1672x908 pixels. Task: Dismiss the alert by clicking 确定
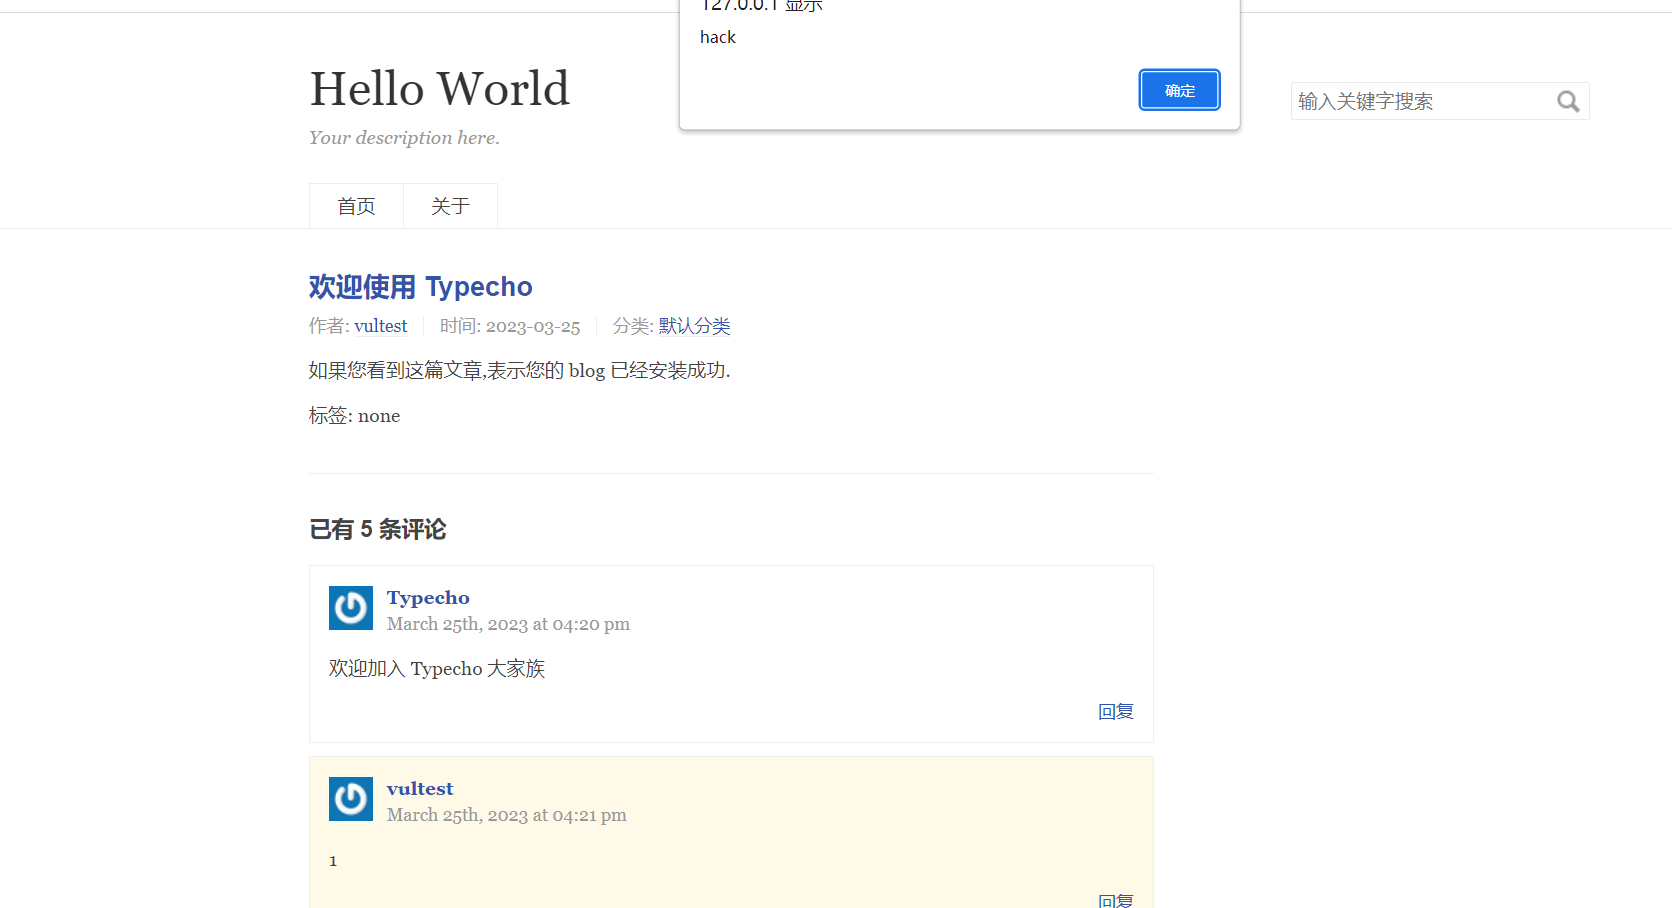pyautogui.click(x=1179, y=90)
